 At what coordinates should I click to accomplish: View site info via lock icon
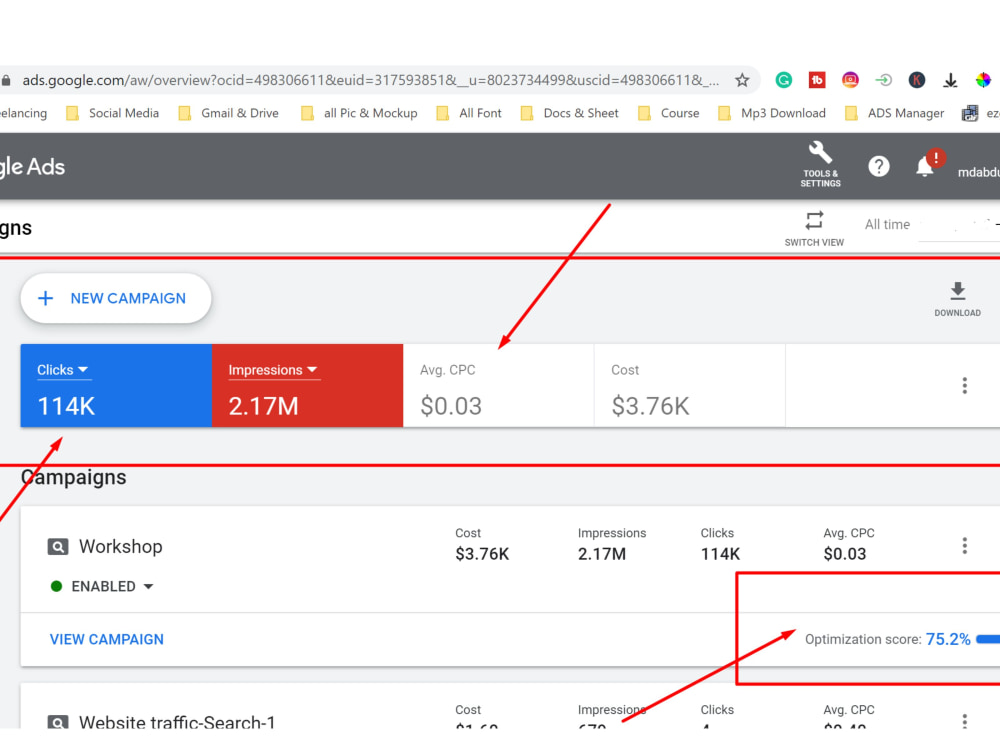pyautogui.click(x=6, y=80)
